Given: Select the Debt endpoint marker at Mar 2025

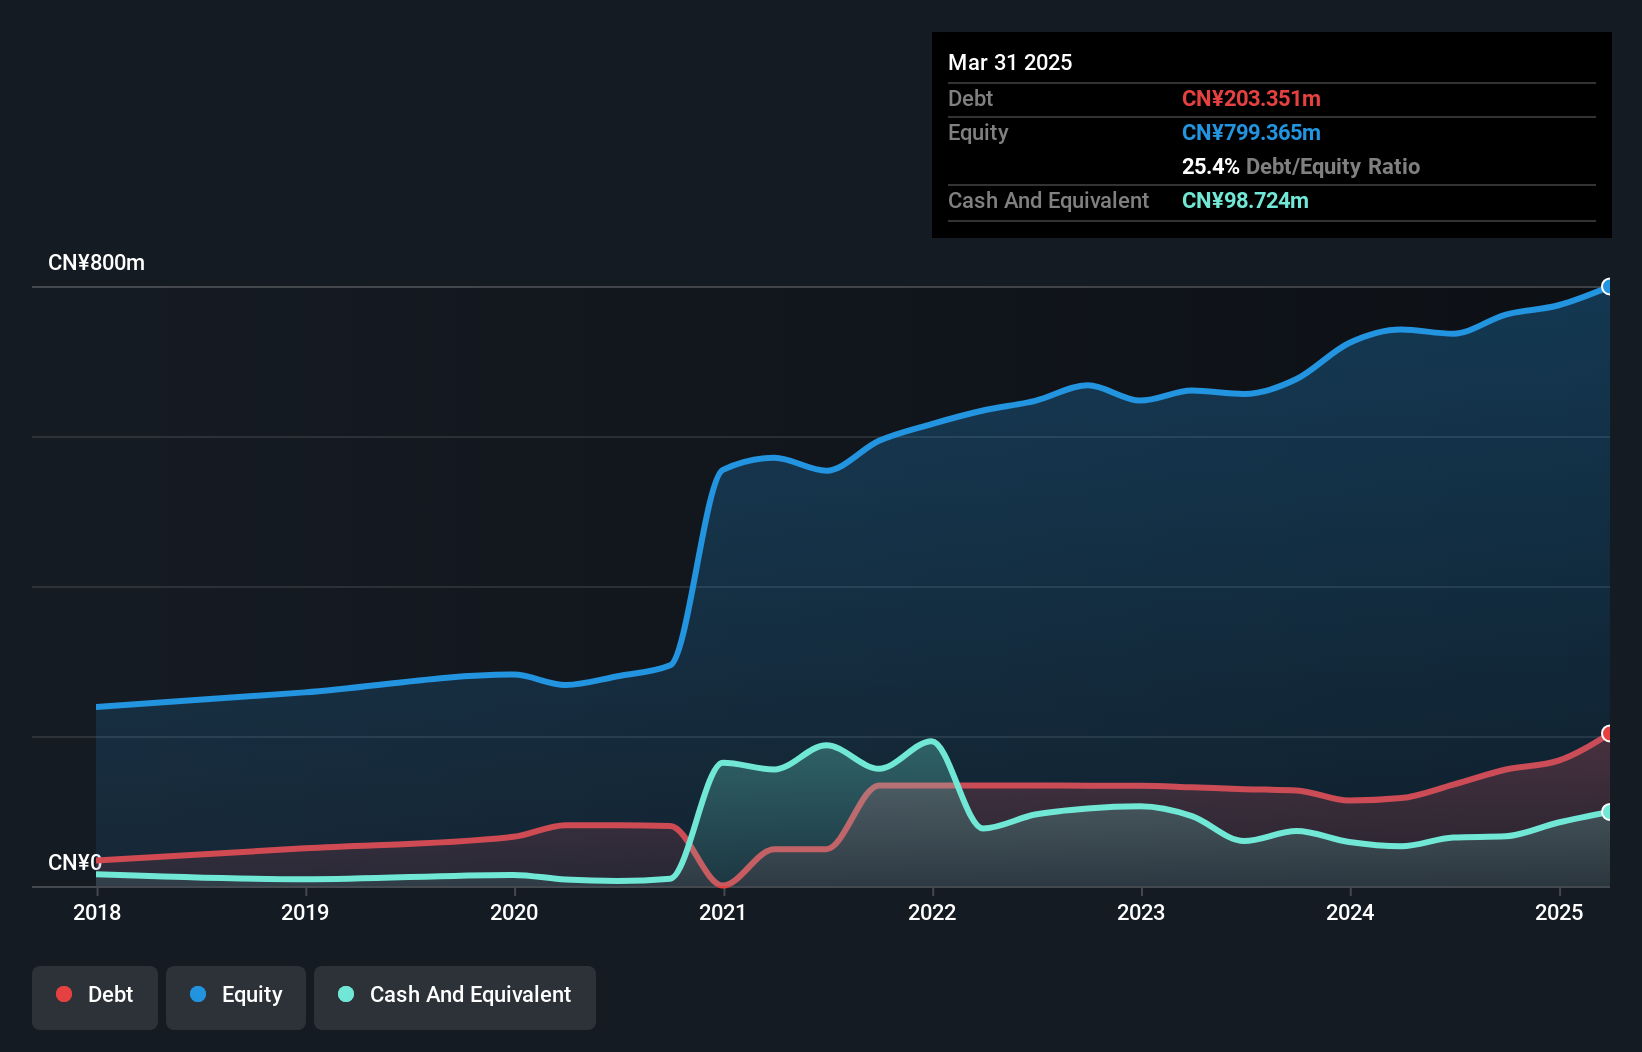Looking at the screenshot, I should (x=1608, y=734).
